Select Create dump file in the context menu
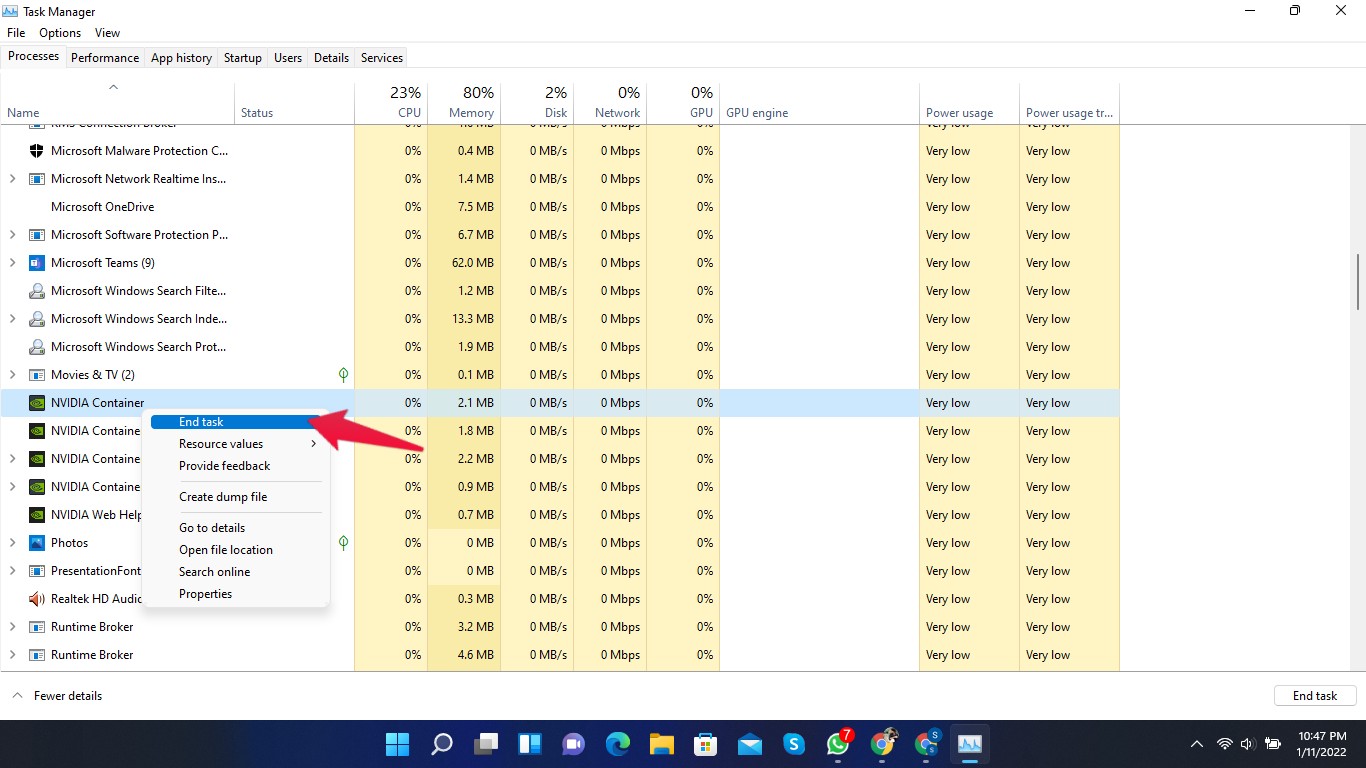Screen dimensions: 1366x768 point(236,497)
